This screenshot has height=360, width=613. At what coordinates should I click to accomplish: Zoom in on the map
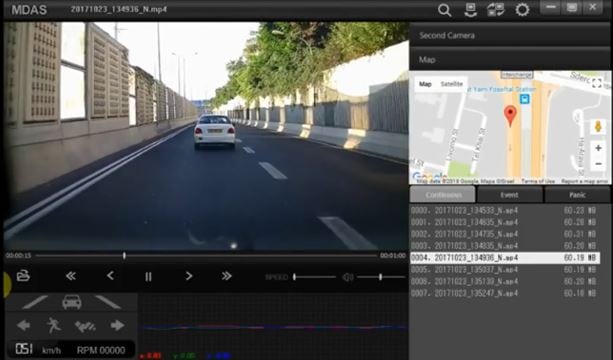click(598, 148)
